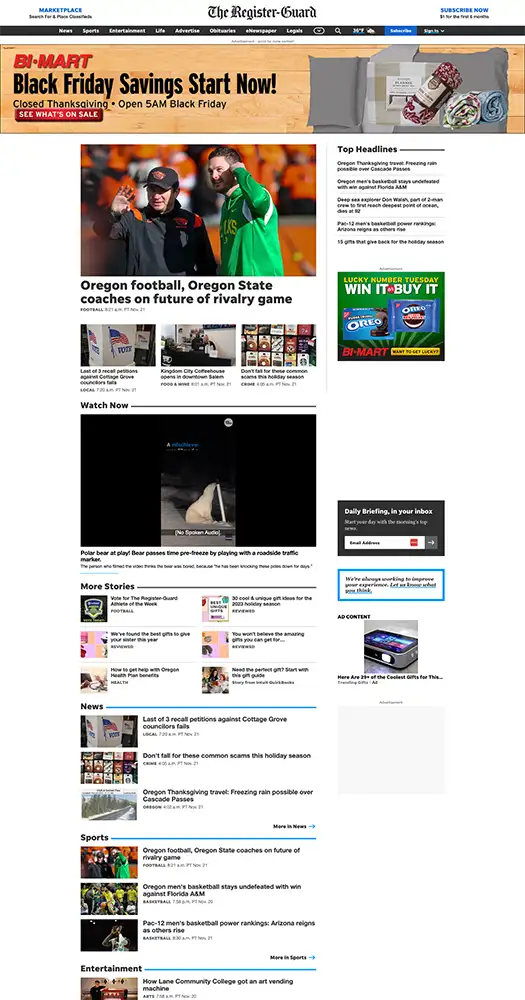
Task: Click See What's On Sale button
Action: (x=59, y=115)
